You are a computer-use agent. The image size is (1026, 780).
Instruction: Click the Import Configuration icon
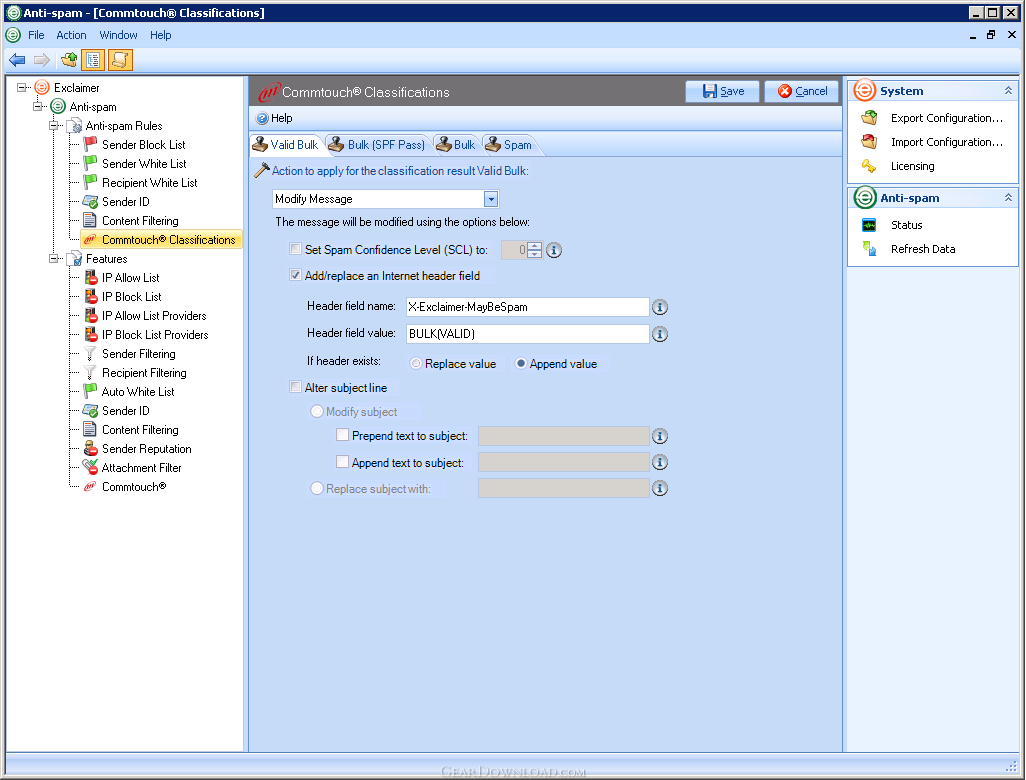(x=869, y=142)
